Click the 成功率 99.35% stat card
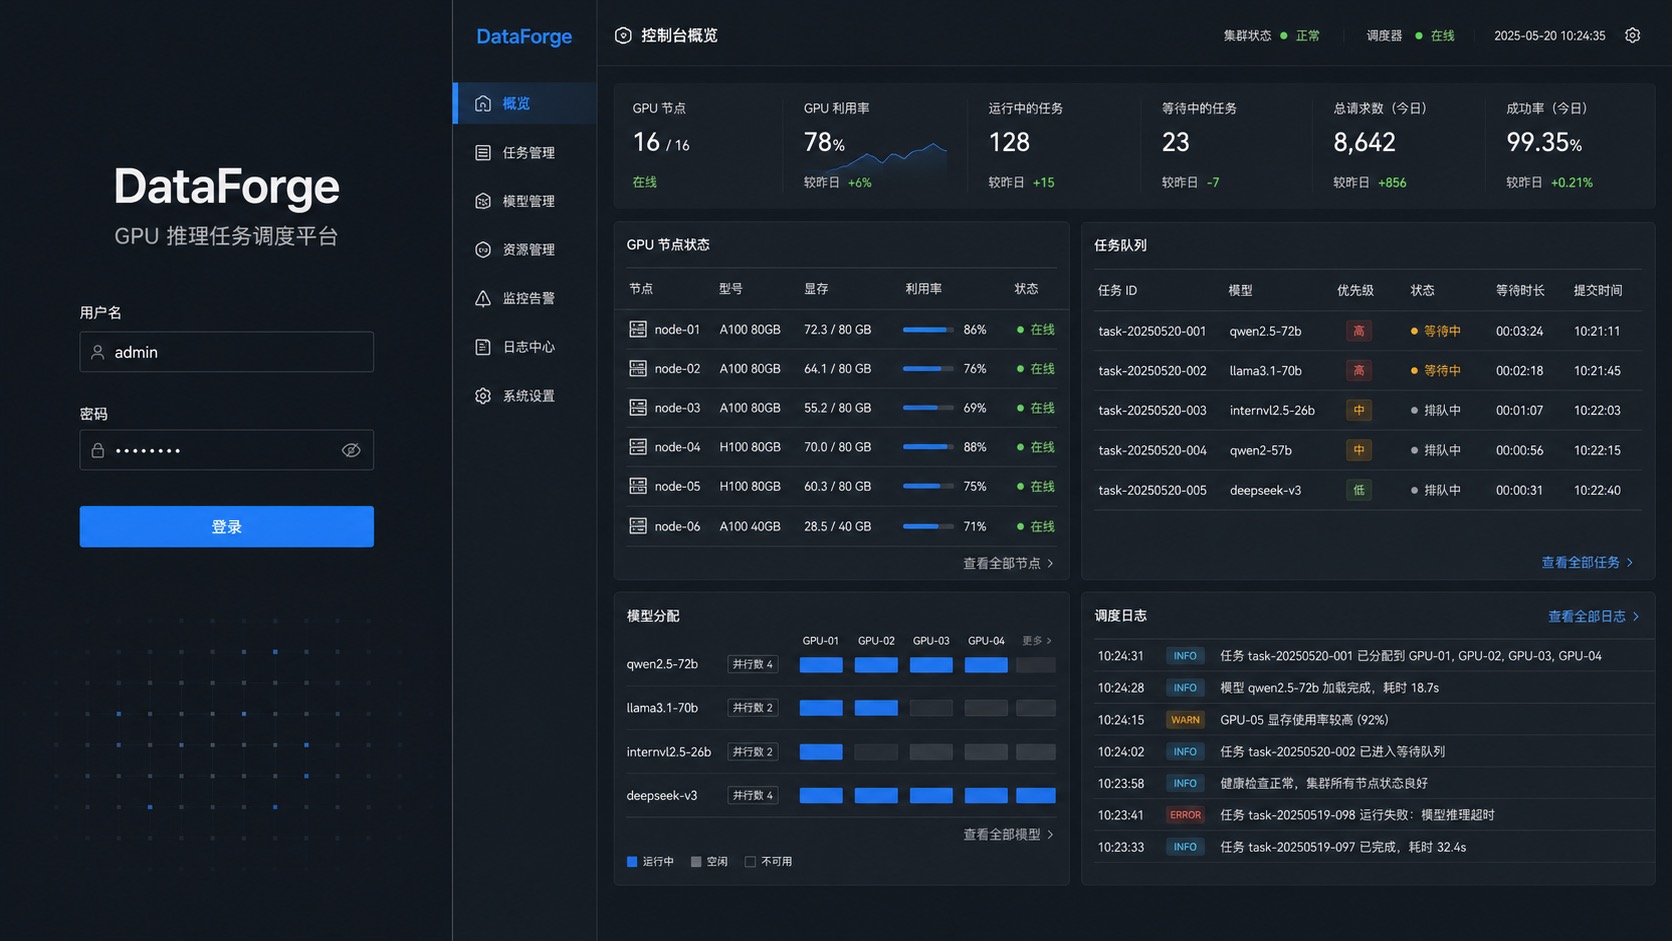Viewport: 1672px width, 941px height. 1570,145
